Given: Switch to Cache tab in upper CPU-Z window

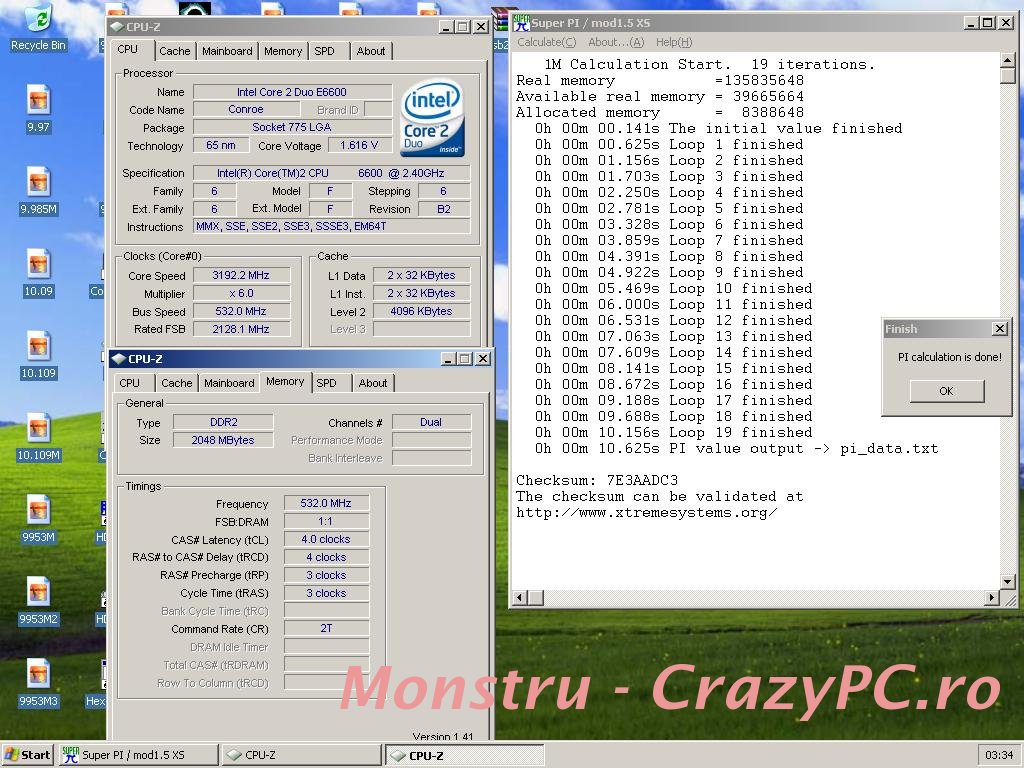Looking at the screenshot, I should pyautogui.click(x=174, y=51).
